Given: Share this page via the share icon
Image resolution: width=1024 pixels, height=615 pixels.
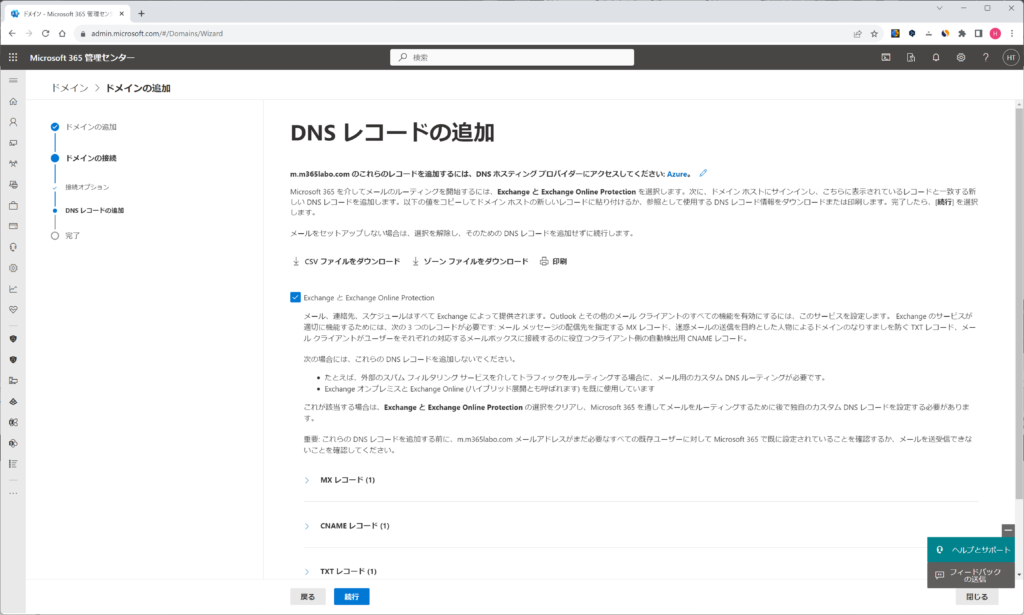Looking at the screenshot, I should tap(857, 33).
